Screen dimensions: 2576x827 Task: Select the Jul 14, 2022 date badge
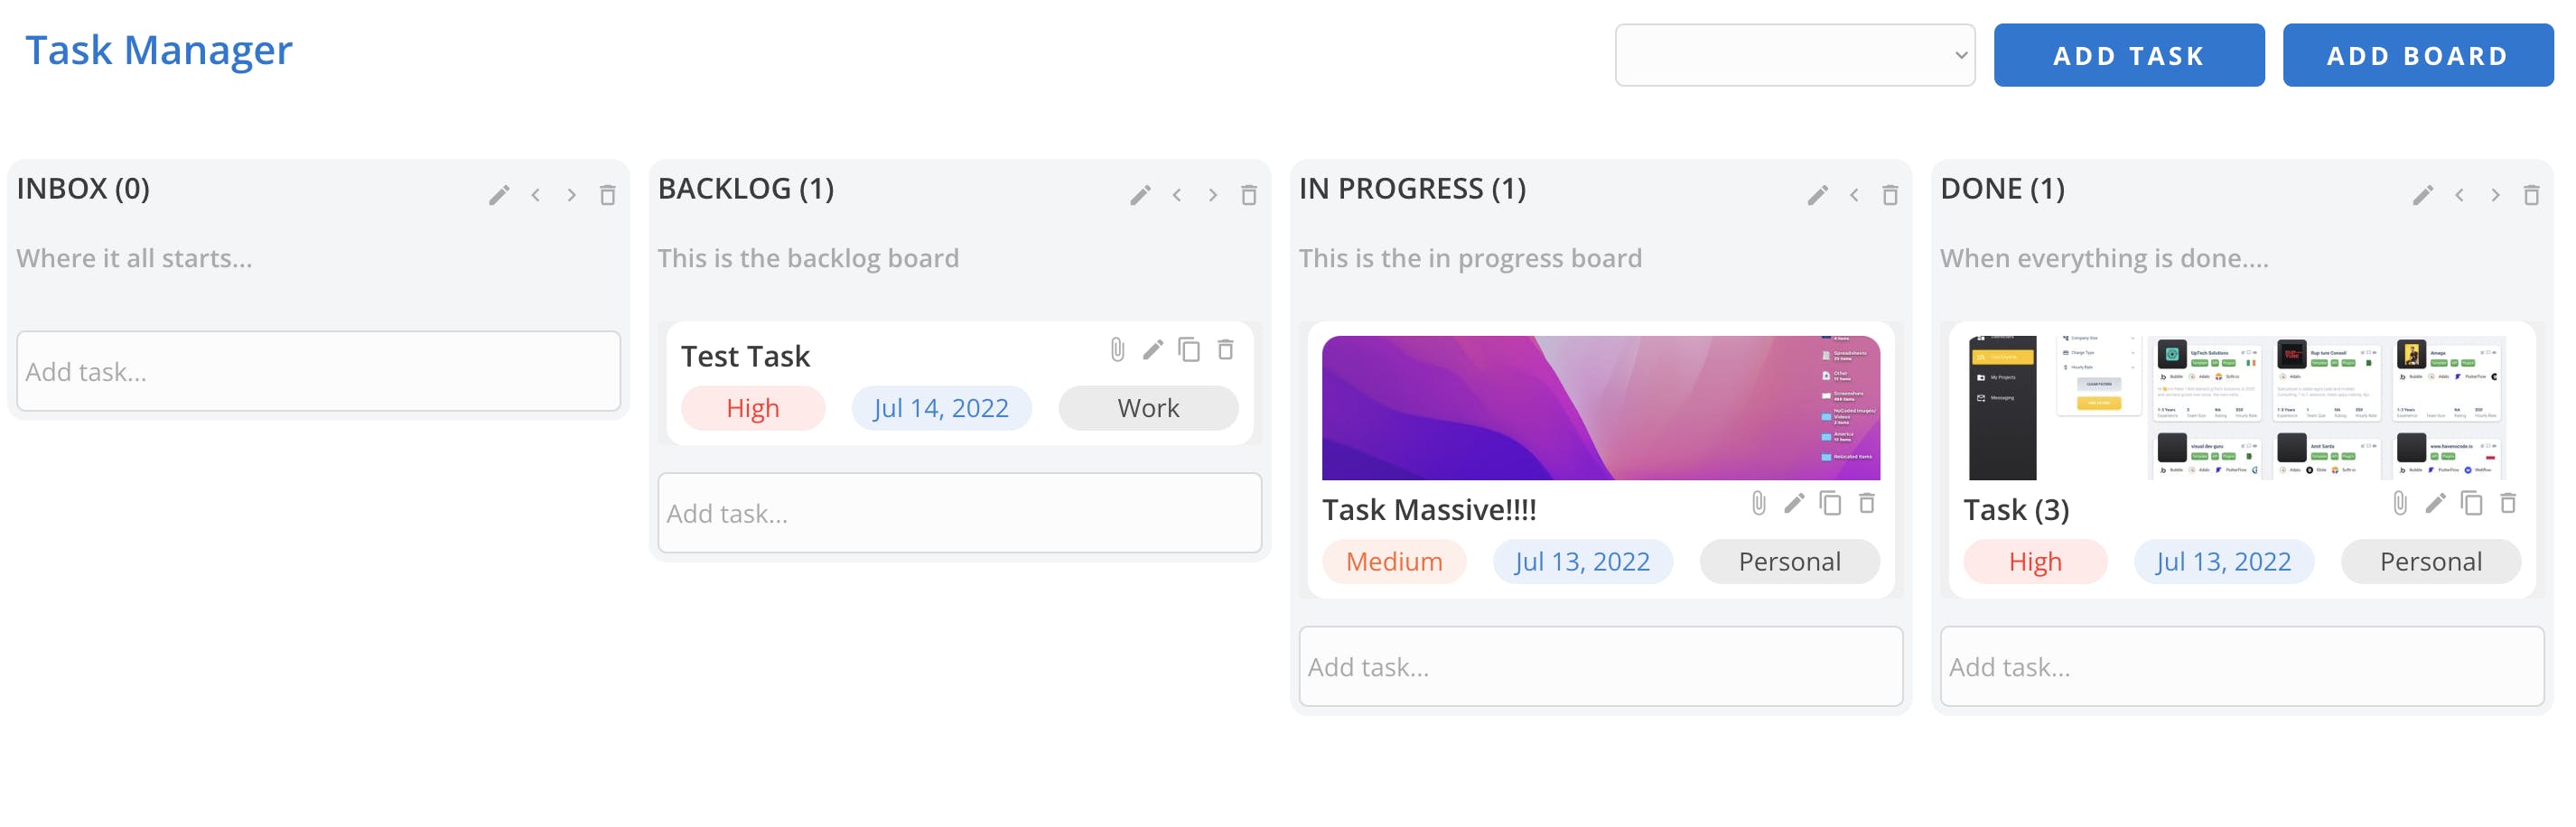pyautogui.click(x=940, y=409)
